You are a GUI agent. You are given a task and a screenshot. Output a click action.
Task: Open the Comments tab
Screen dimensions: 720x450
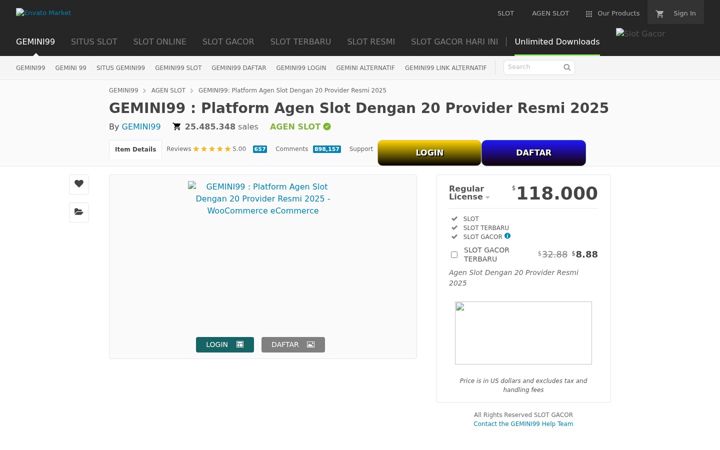(x=292, y=149)
